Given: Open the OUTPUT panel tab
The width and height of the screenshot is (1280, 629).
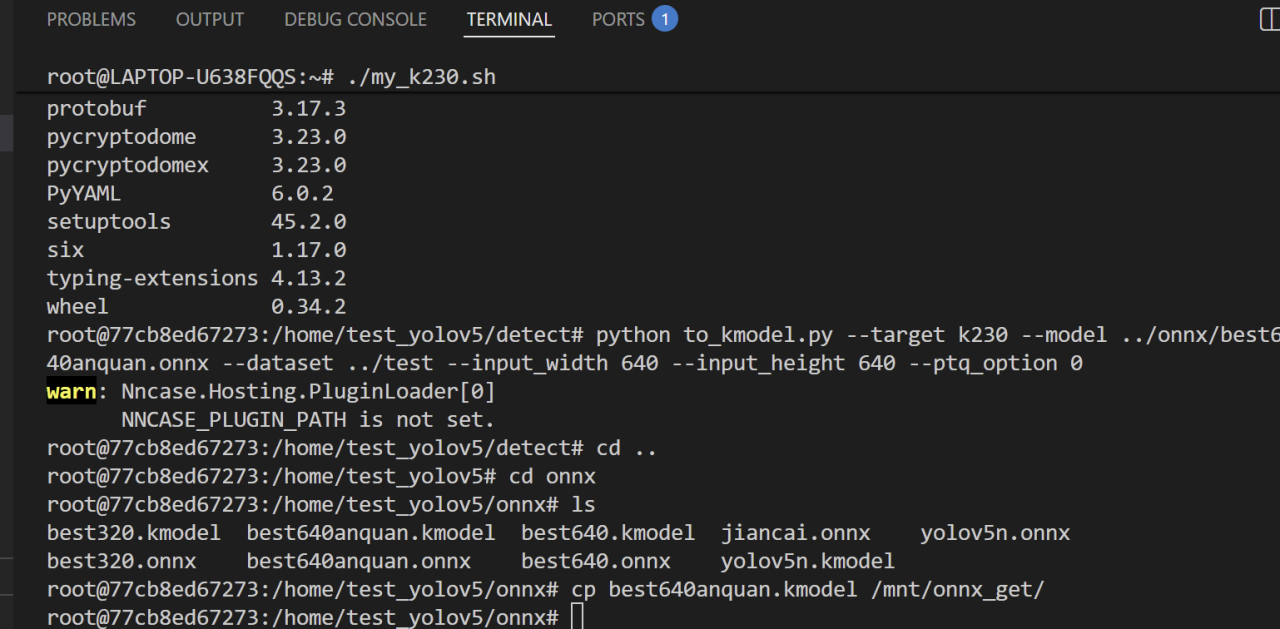Looking at the screenshot, I should pos(210,19).
